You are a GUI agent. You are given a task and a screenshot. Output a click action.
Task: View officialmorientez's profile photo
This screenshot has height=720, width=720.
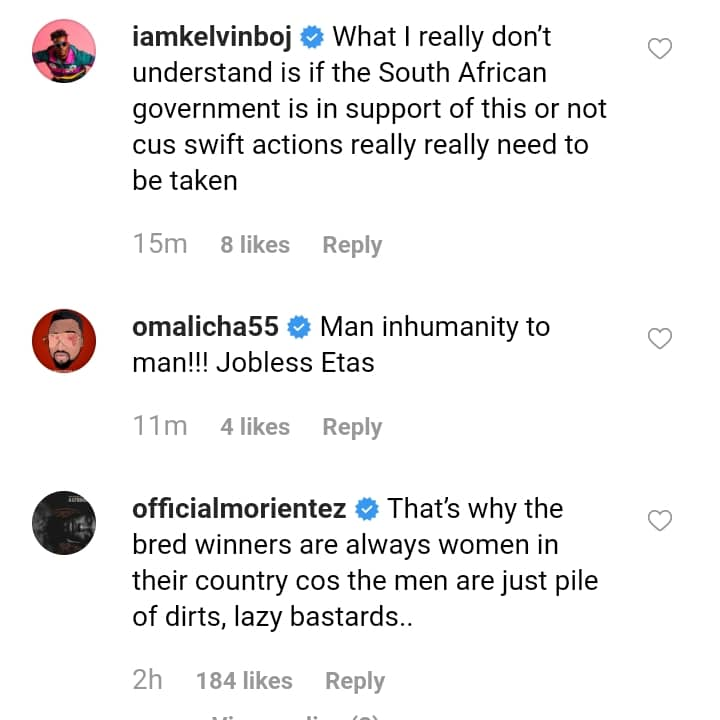click(x=64, y=522)
